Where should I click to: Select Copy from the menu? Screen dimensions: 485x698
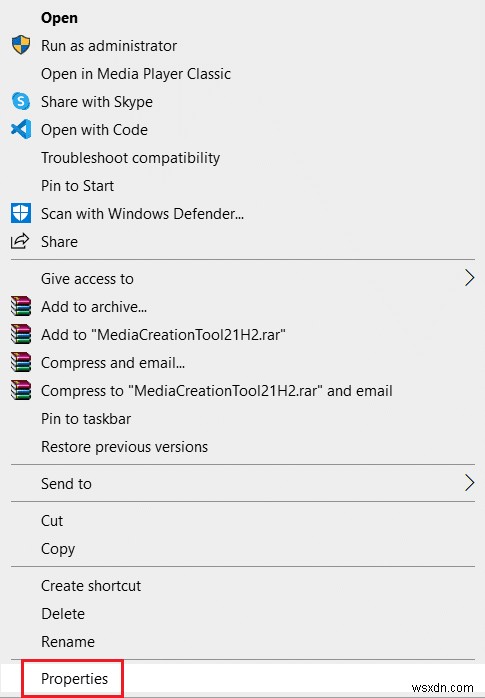(58, 549)
